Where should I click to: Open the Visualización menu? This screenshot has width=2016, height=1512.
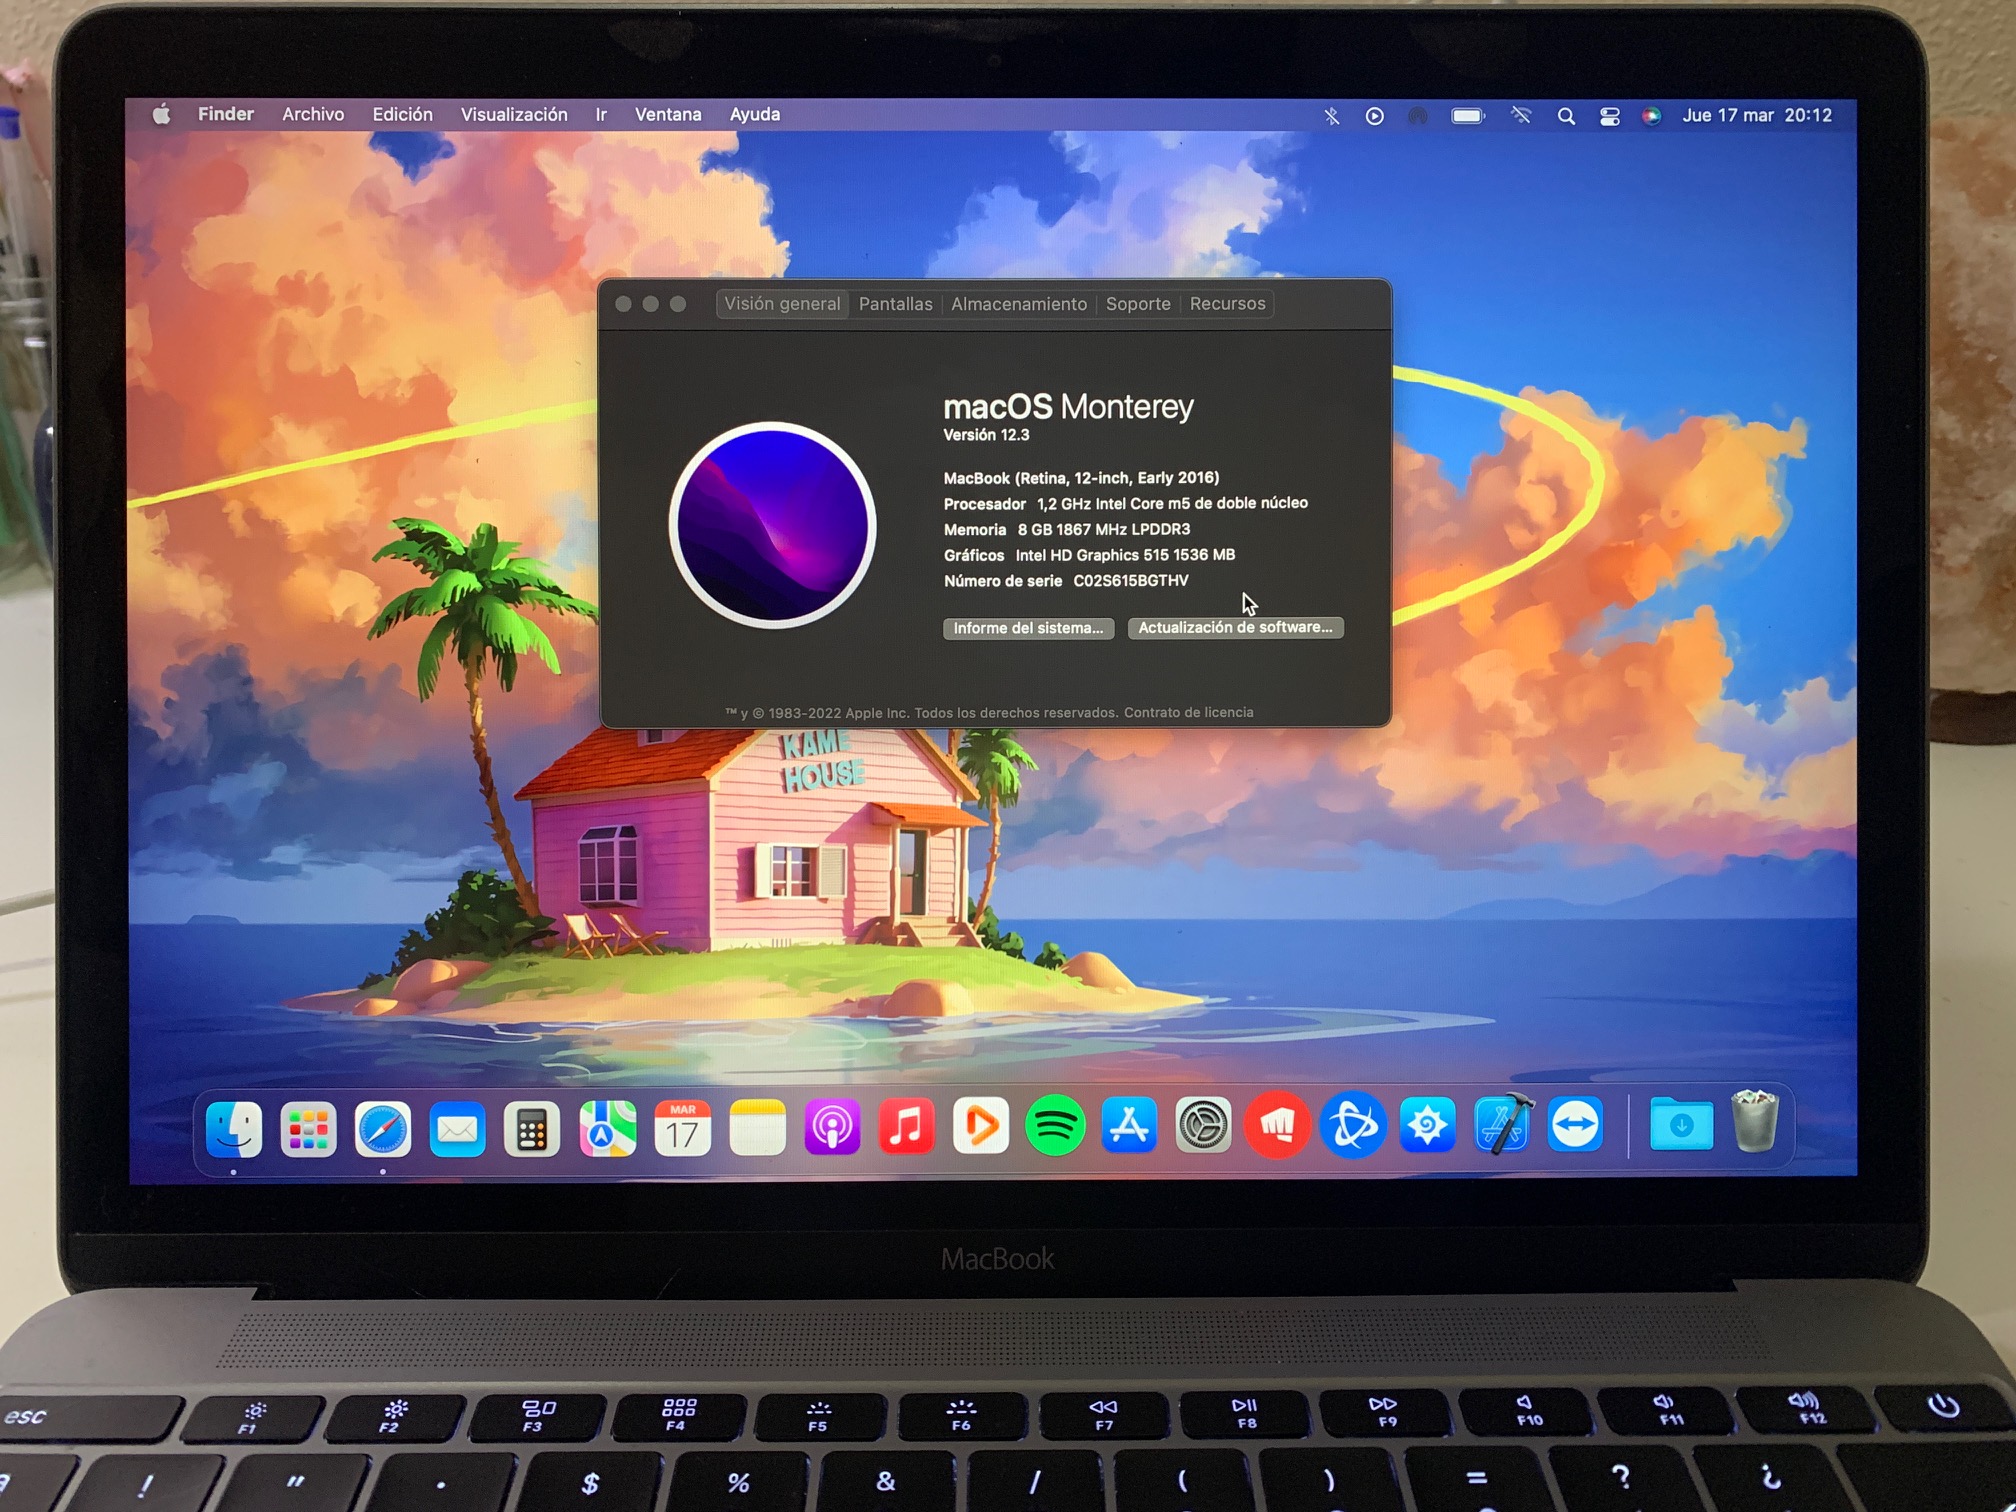pos(514,115)
